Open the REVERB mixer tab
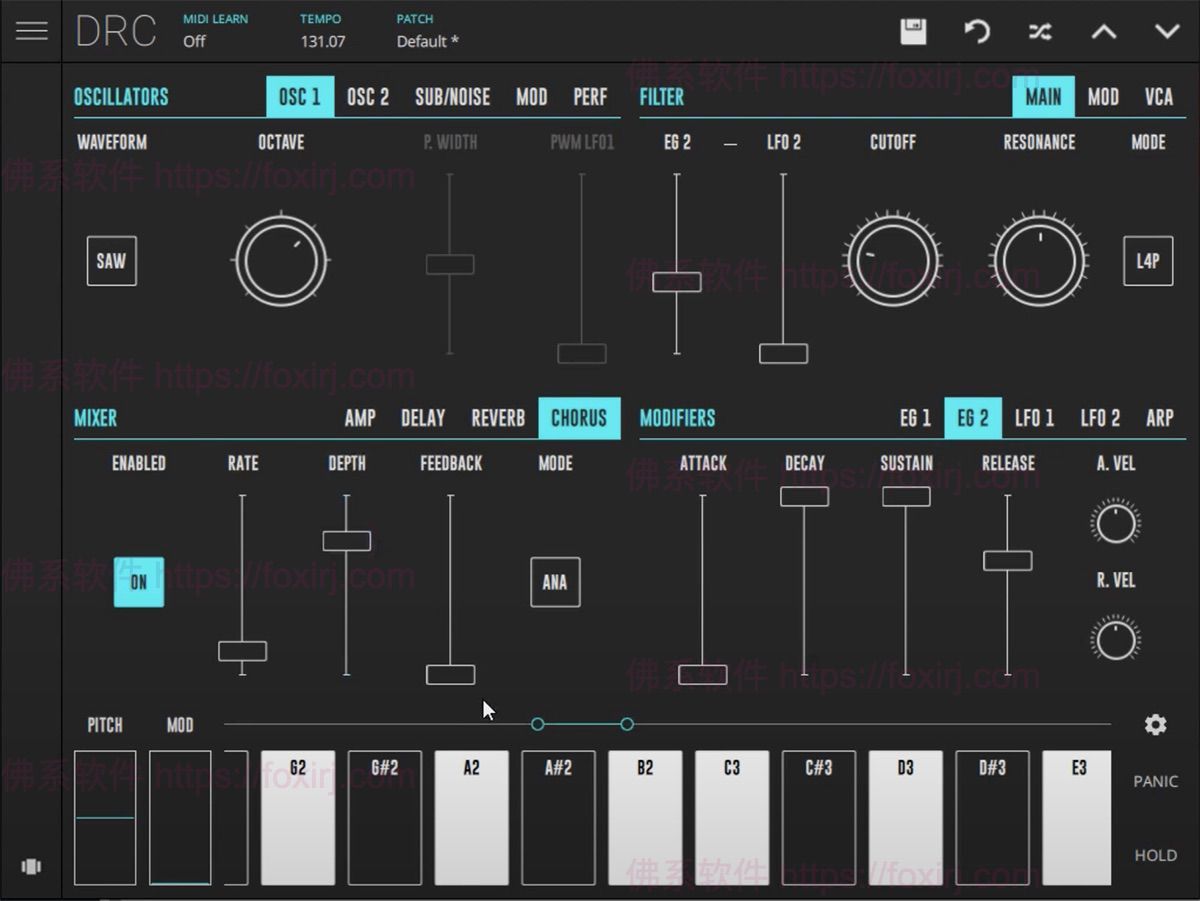The height and width of the screenshot is (901, 1200). point(498,418)
